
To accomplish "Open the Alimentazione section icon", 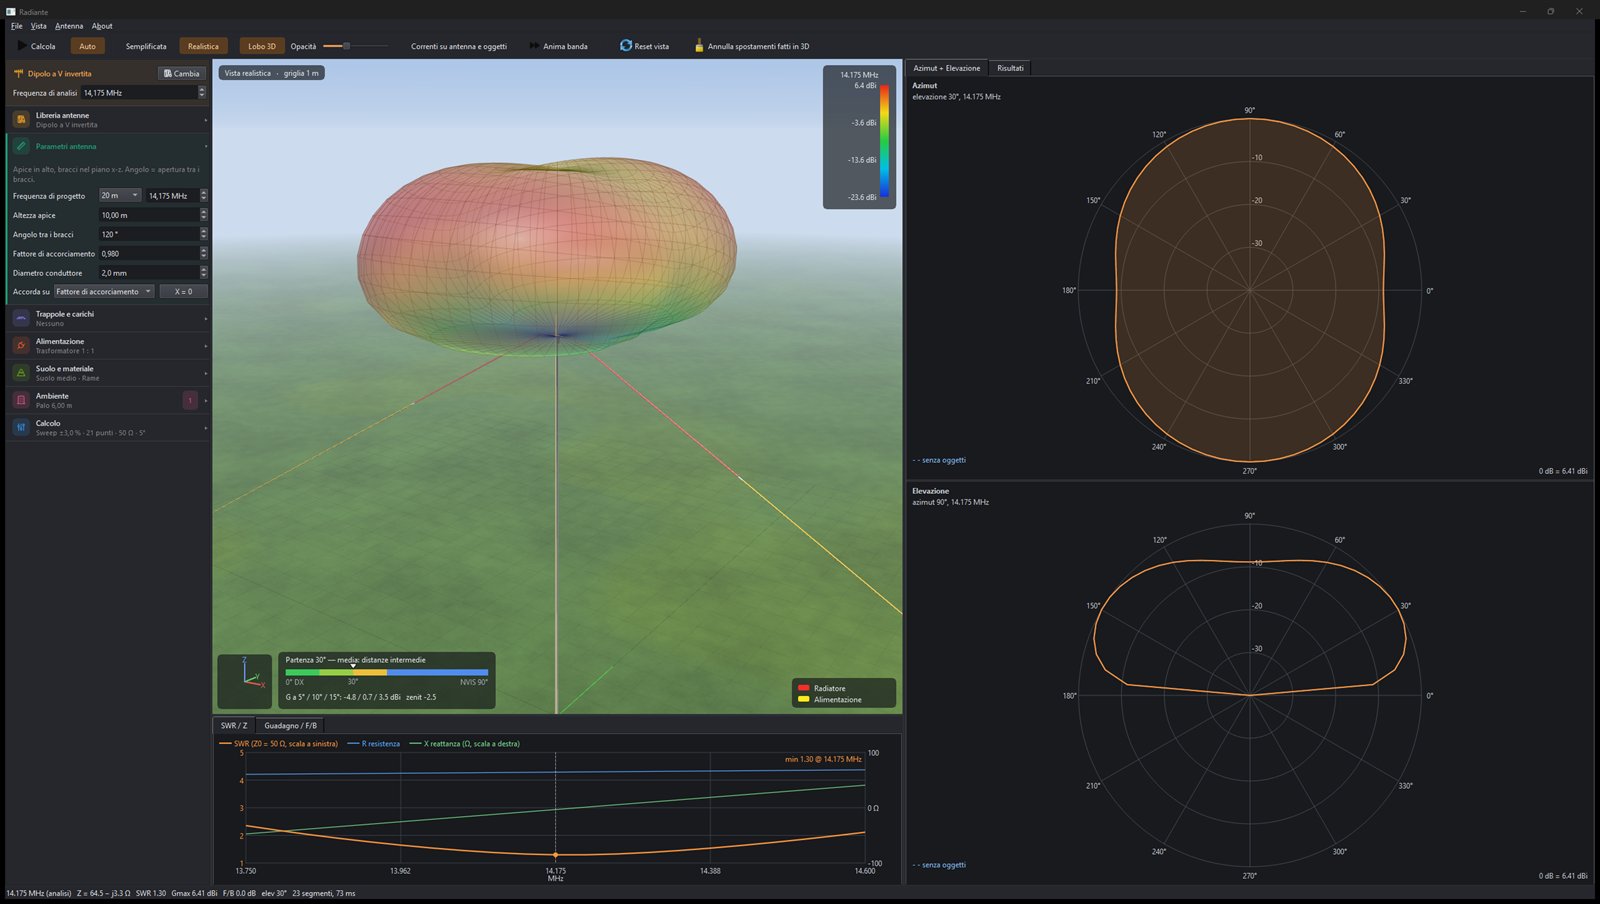I will [x=21, y=346].
